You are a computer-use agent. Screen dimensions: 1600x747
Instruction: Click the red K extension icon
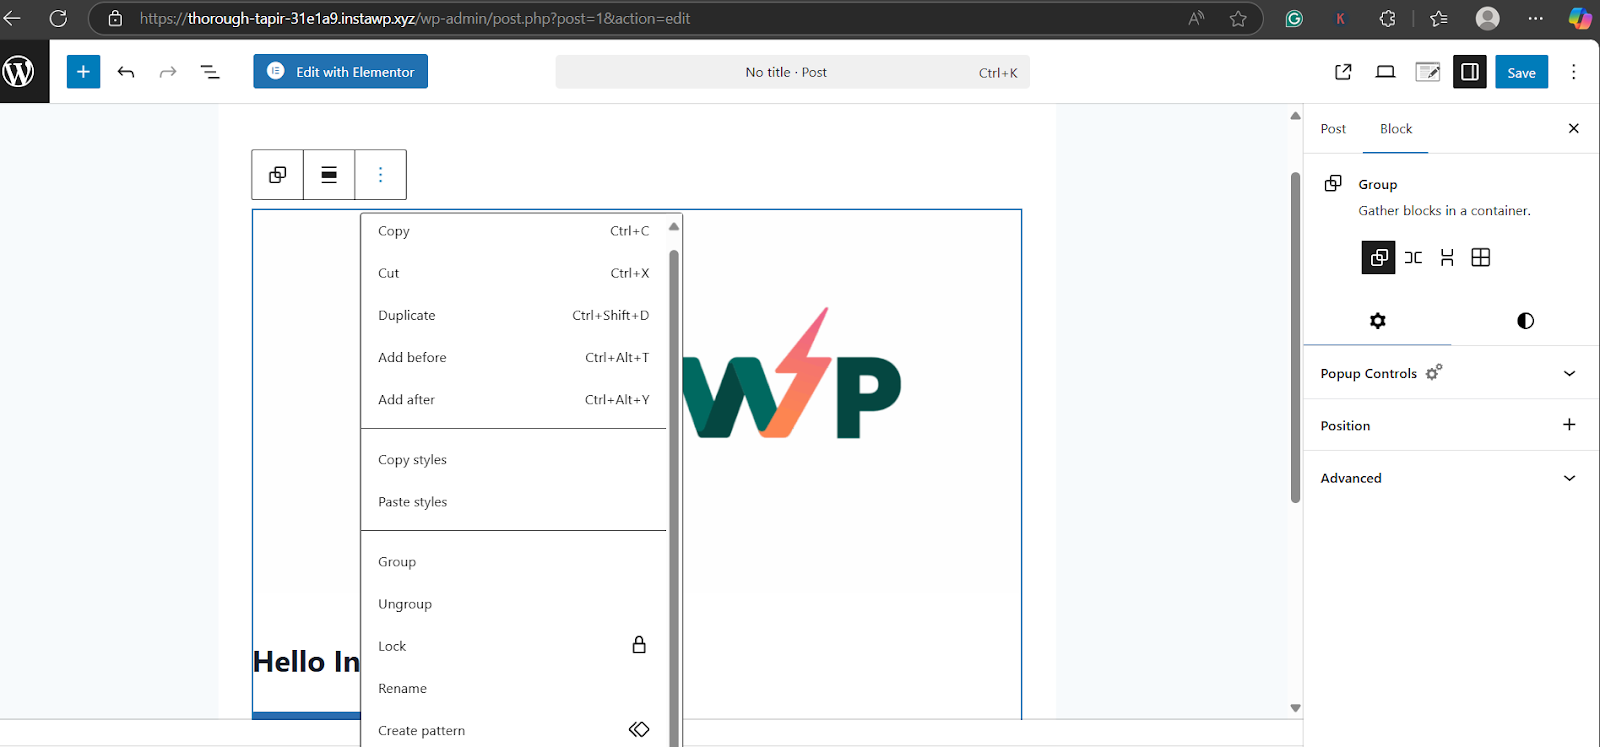(x=1340, y=18)
